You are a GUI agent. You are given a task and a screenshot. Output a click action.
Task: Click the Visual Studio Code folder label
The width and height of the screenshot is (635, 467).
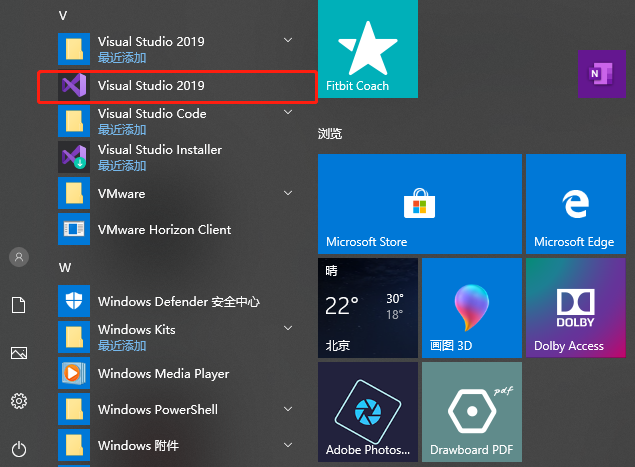[x=152, y=114]
